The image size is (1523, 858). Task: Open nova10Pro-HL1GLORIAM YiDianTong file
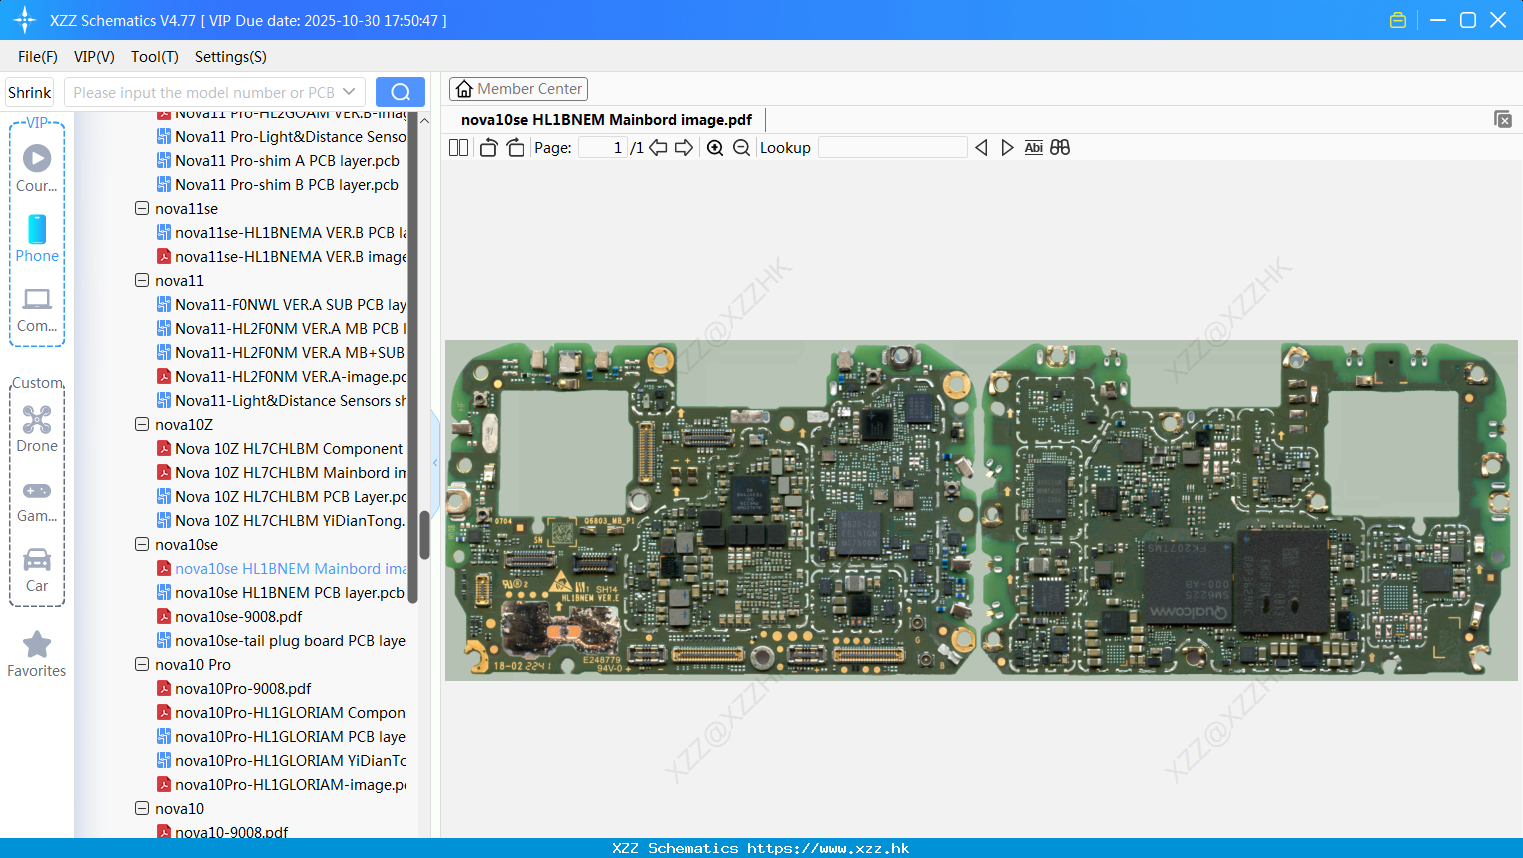pos(290,760)
